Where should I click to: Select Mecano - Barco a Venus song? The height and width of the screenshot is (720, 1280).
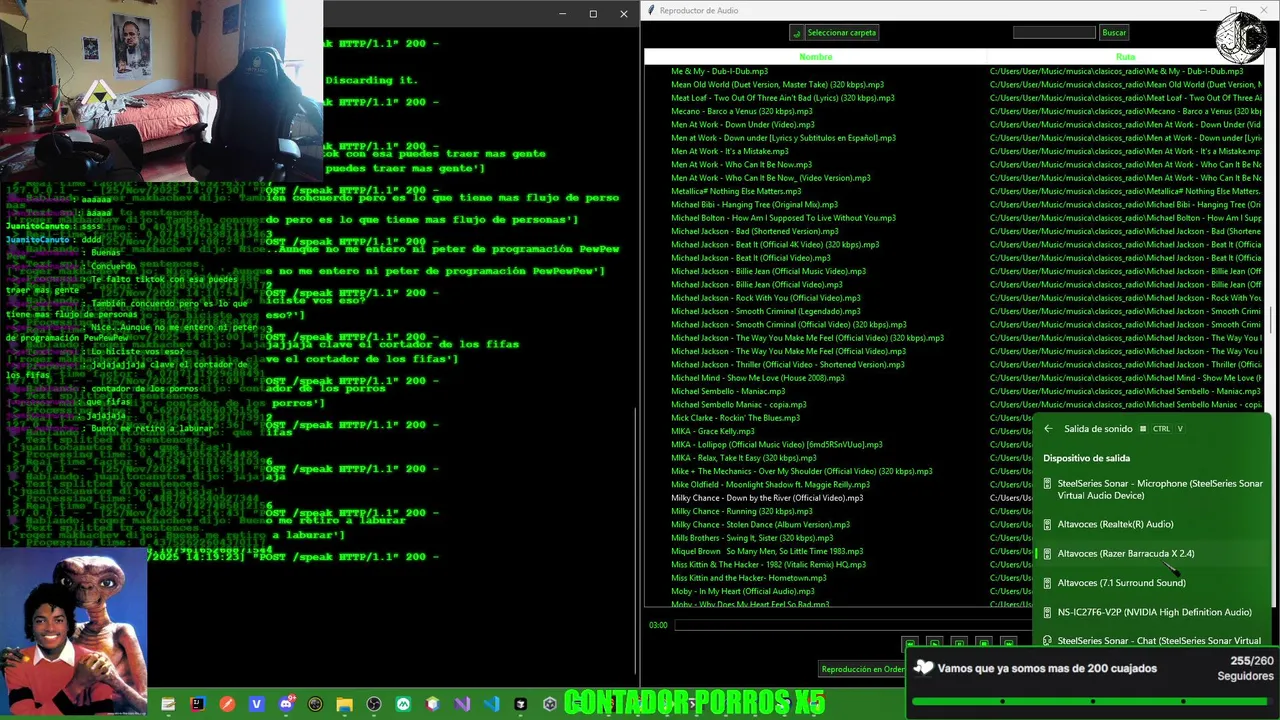[742, 111]
